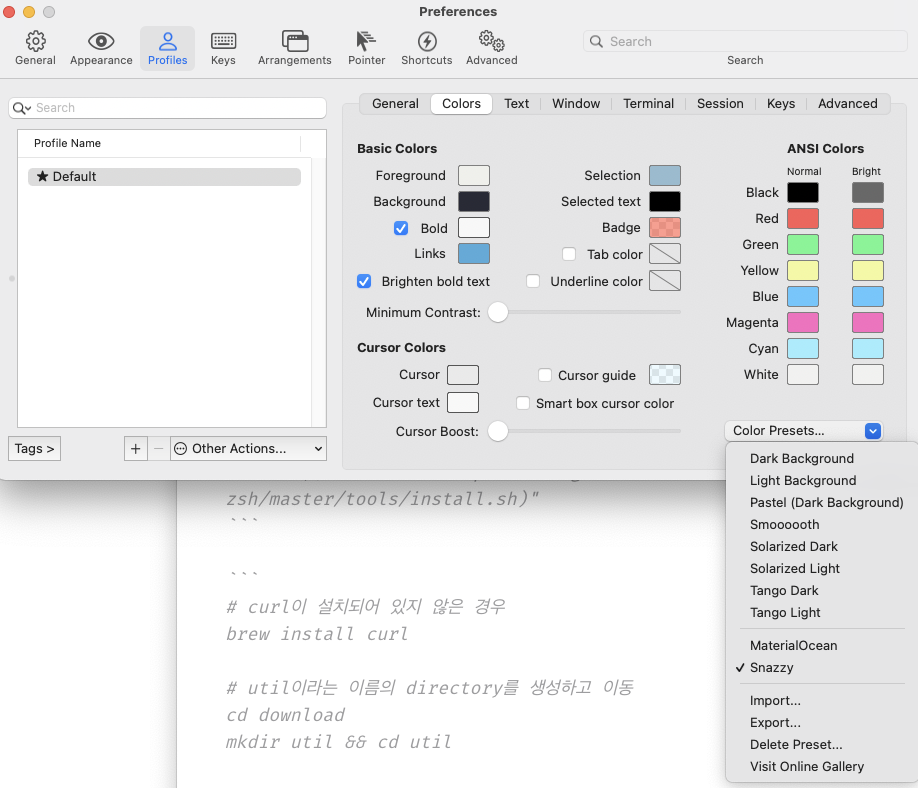Switch to the Text profile tab
The height and width of the screenshot is (788, 918).
pos(516,104)
